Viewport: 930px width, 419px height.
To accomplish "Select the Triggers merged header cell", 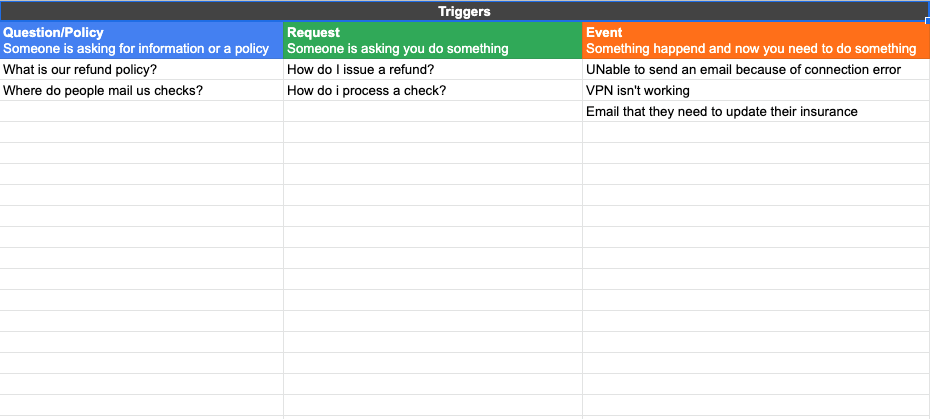I will pos(464,11).
